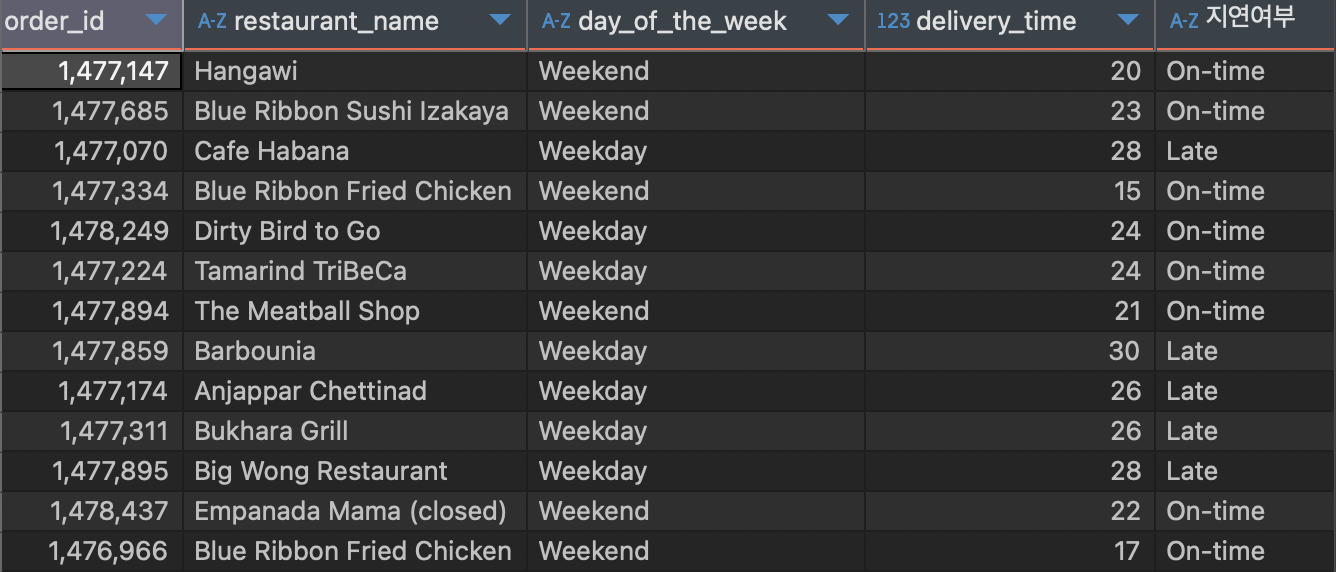Open restaurant_name column dropdown arrow

tap(500, 20)
